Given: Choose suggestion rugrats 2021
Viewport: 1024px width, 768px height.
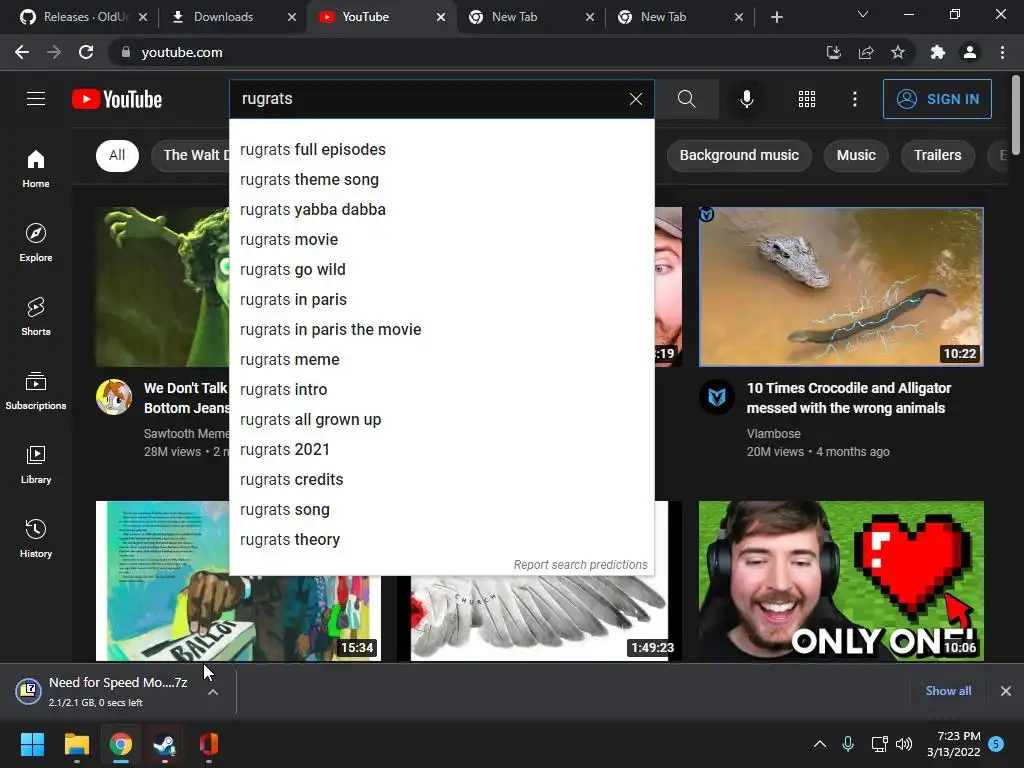Looking at the screenshot, I should [x=442, y=450].
